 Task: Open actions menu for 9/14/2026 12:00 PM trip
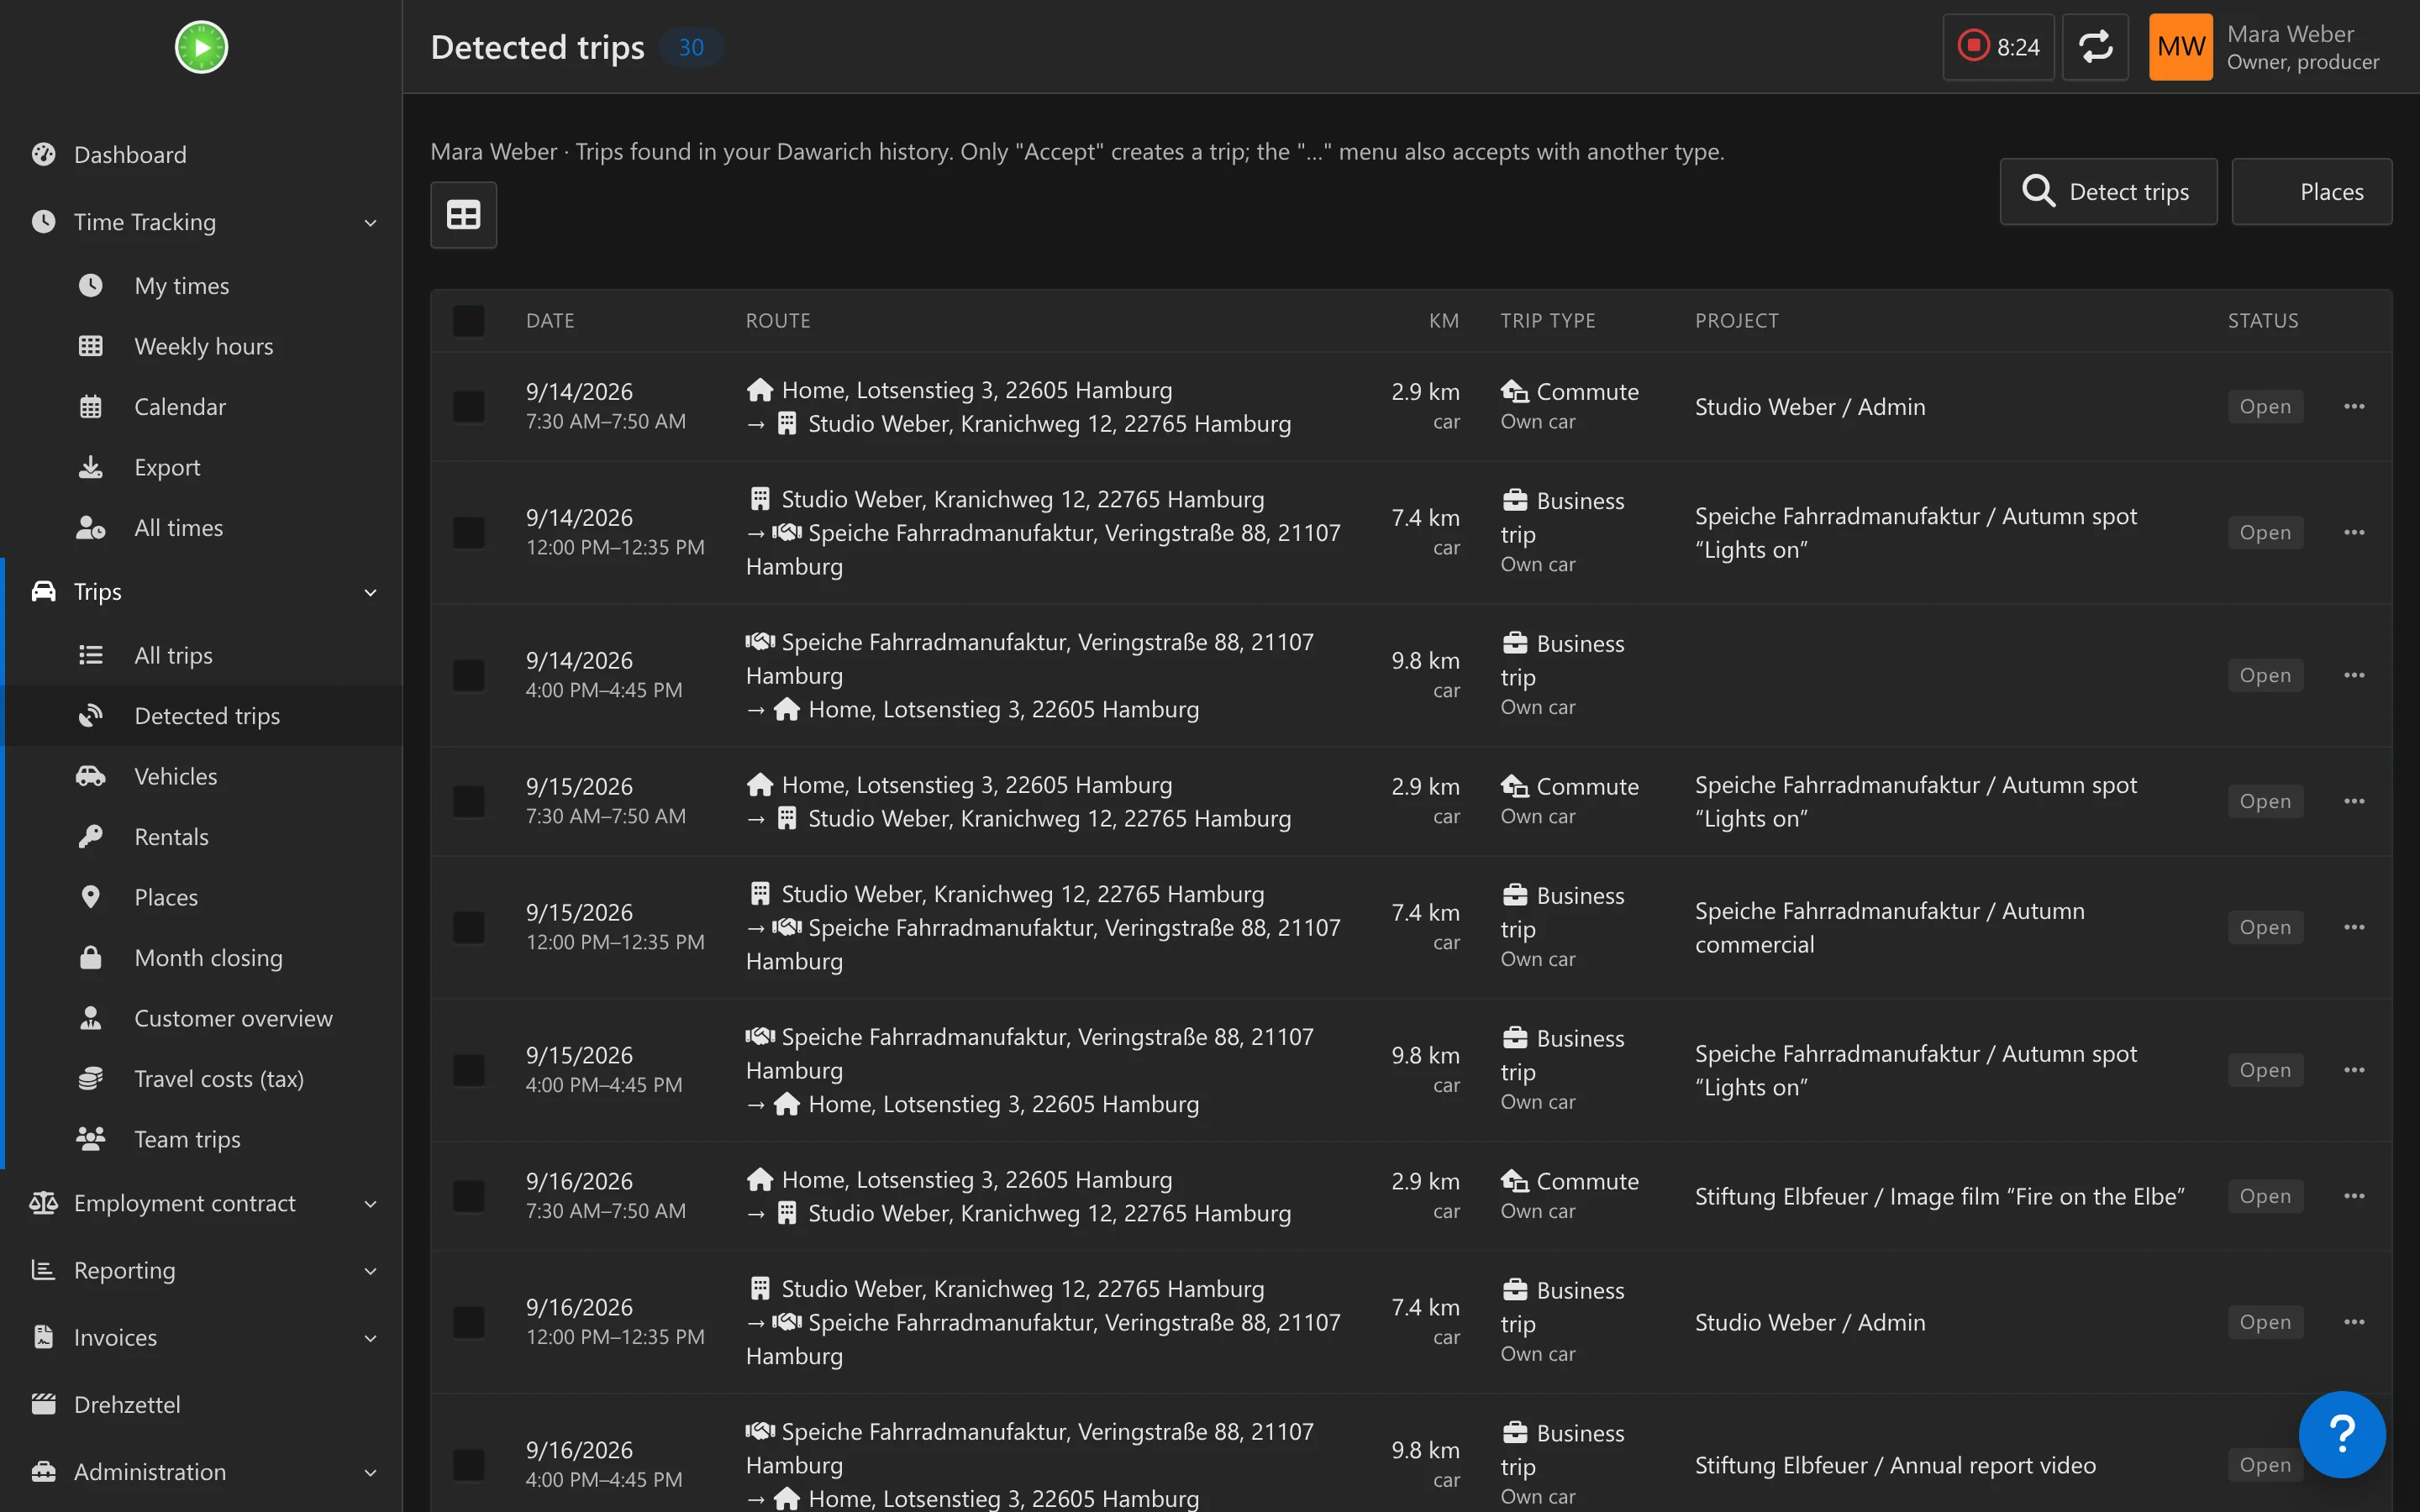(2354, 532)
